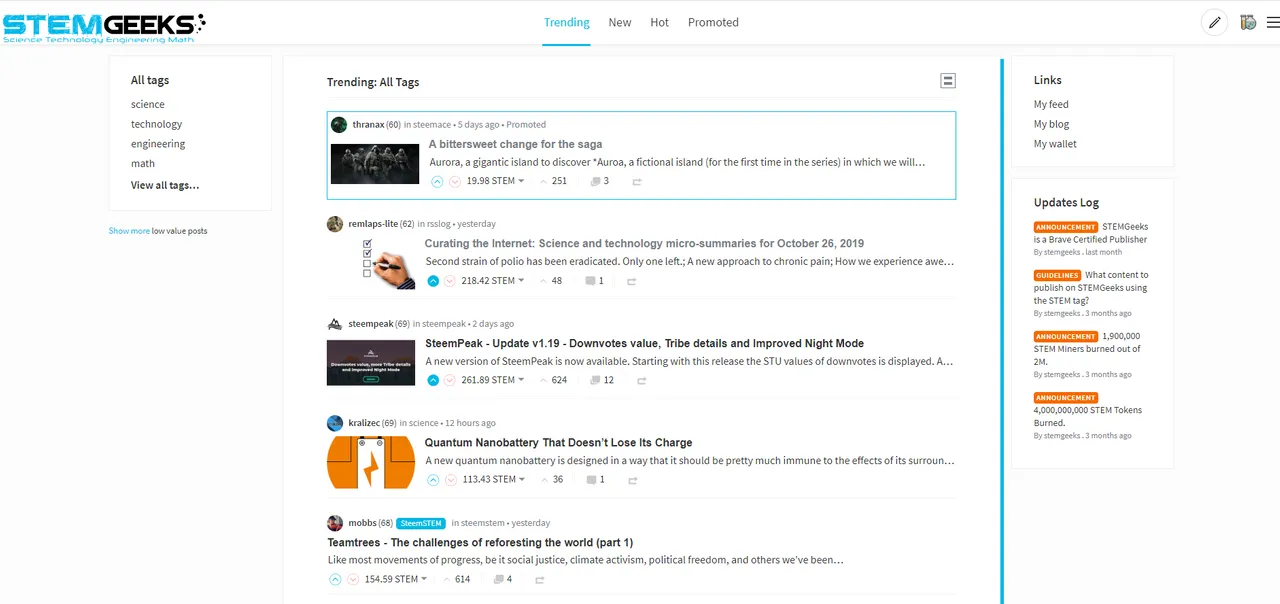Open comments on the bittersweet change post
1280x604 pixels.
600,181
